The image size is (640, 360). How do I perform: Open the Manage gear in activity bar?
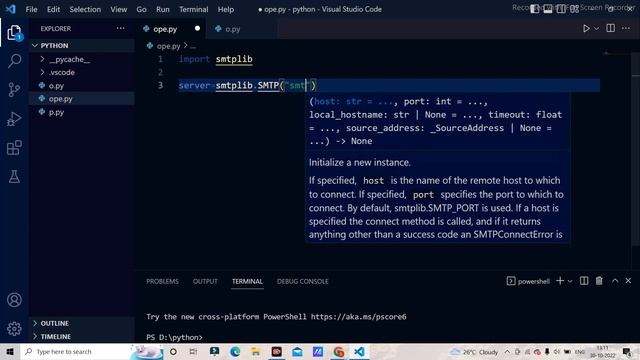(x=14, y=329)
